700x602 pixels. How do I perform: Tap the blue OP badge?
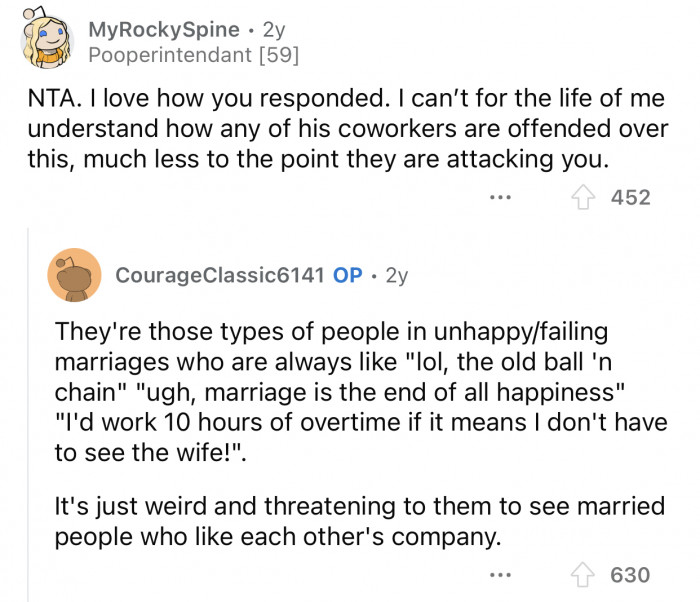(x=347, y=275)
